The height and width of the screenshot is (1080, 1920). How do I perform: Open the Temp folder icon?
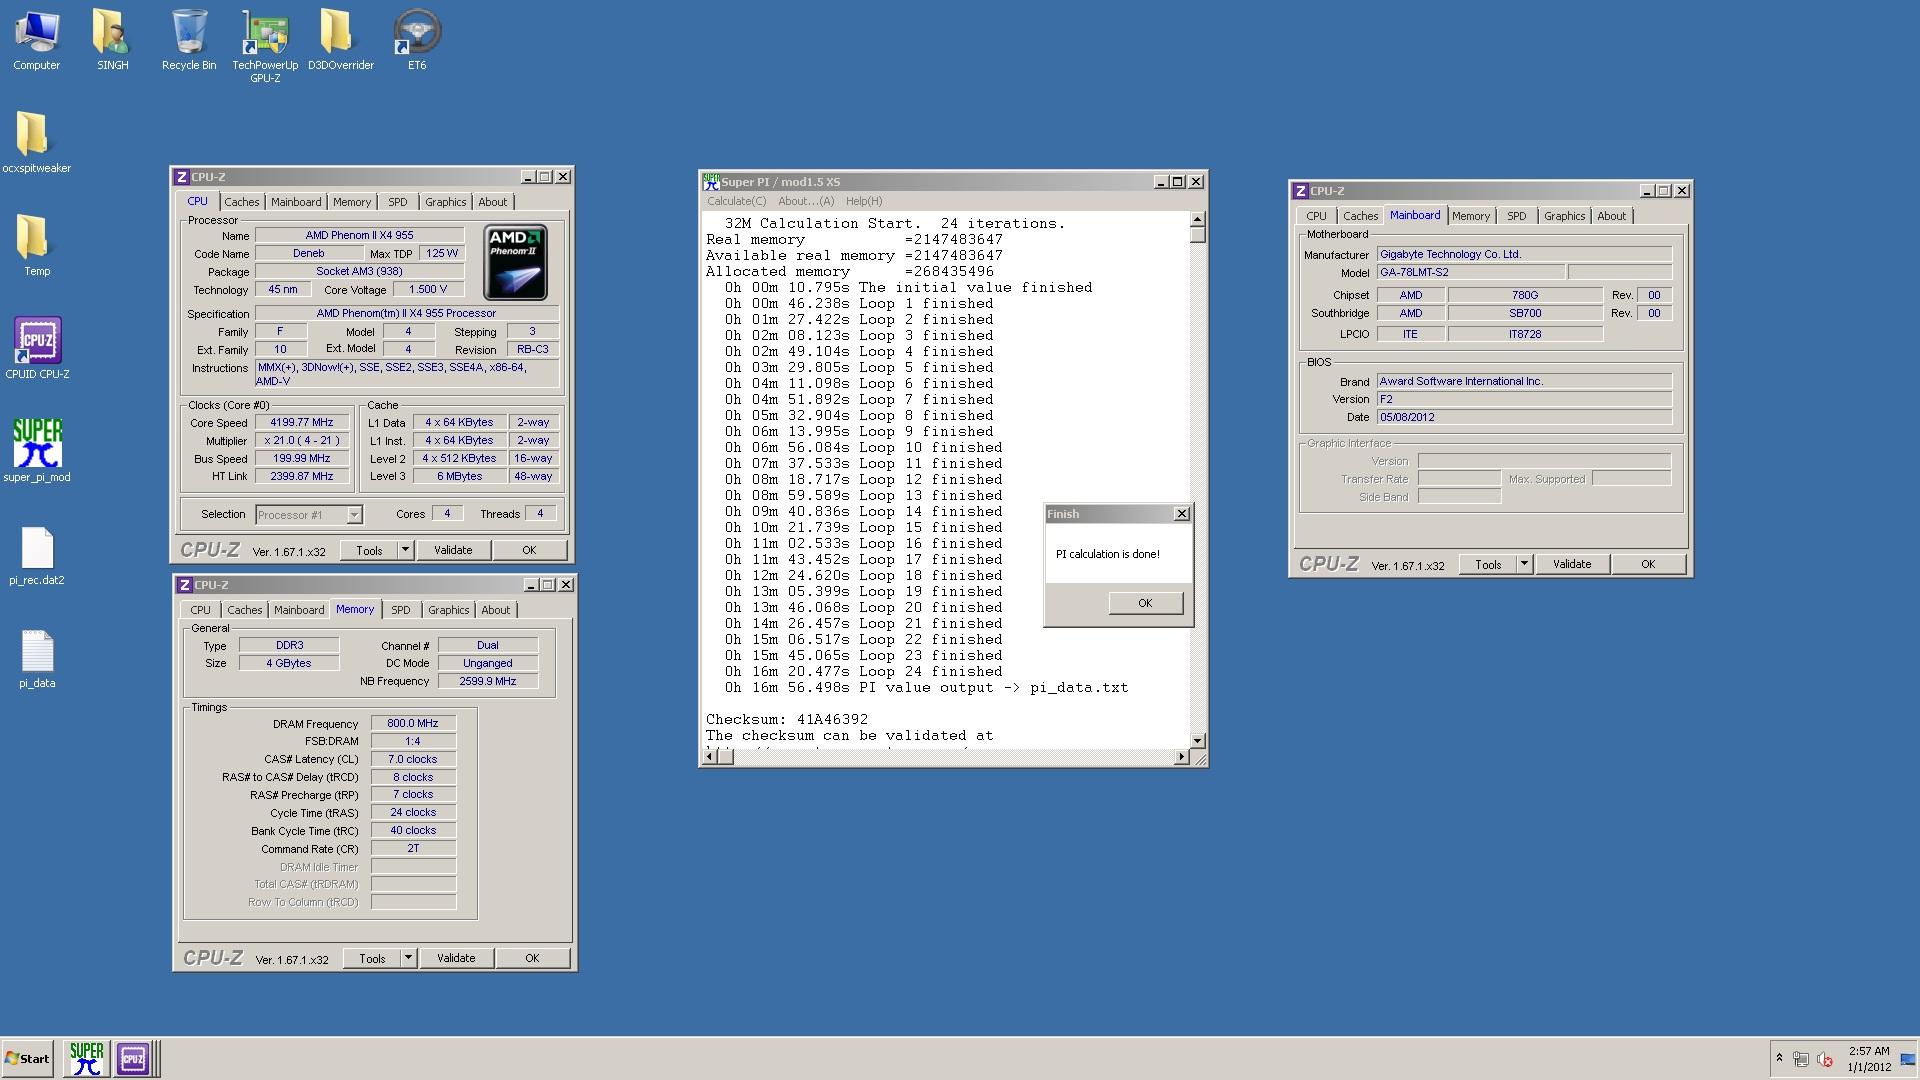pyautogui.click(x=36, y=245)
